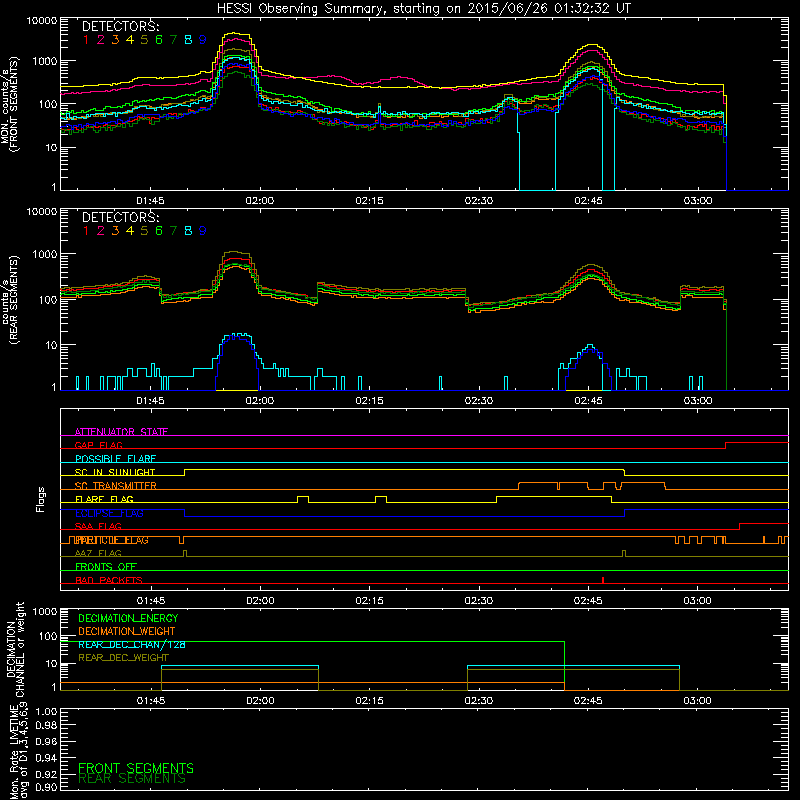Click the ATTENUATOR_STATE flag label
800x800 pixels.
coord(121,432)
